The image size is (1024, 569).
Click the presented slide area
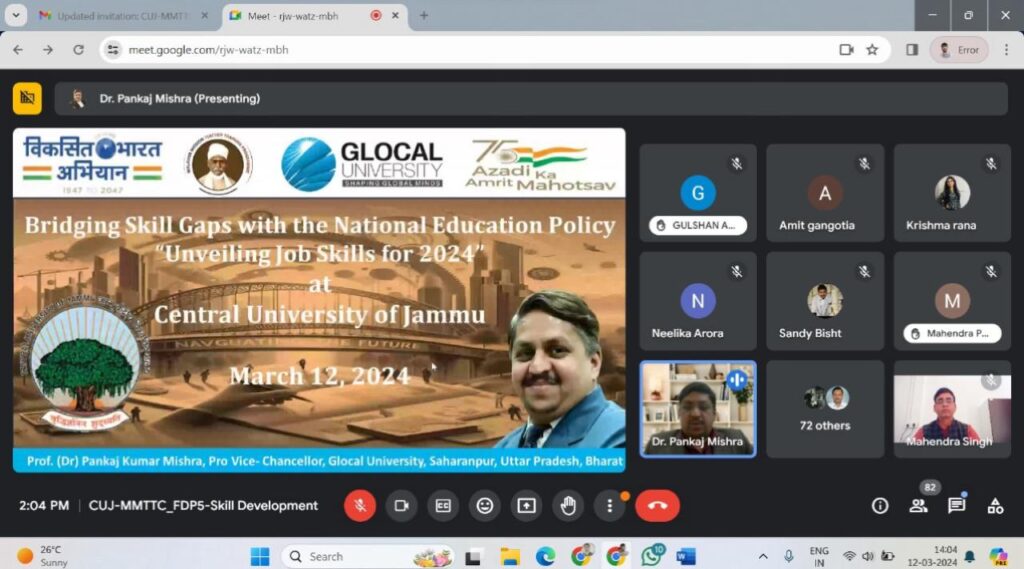point(319,300)
